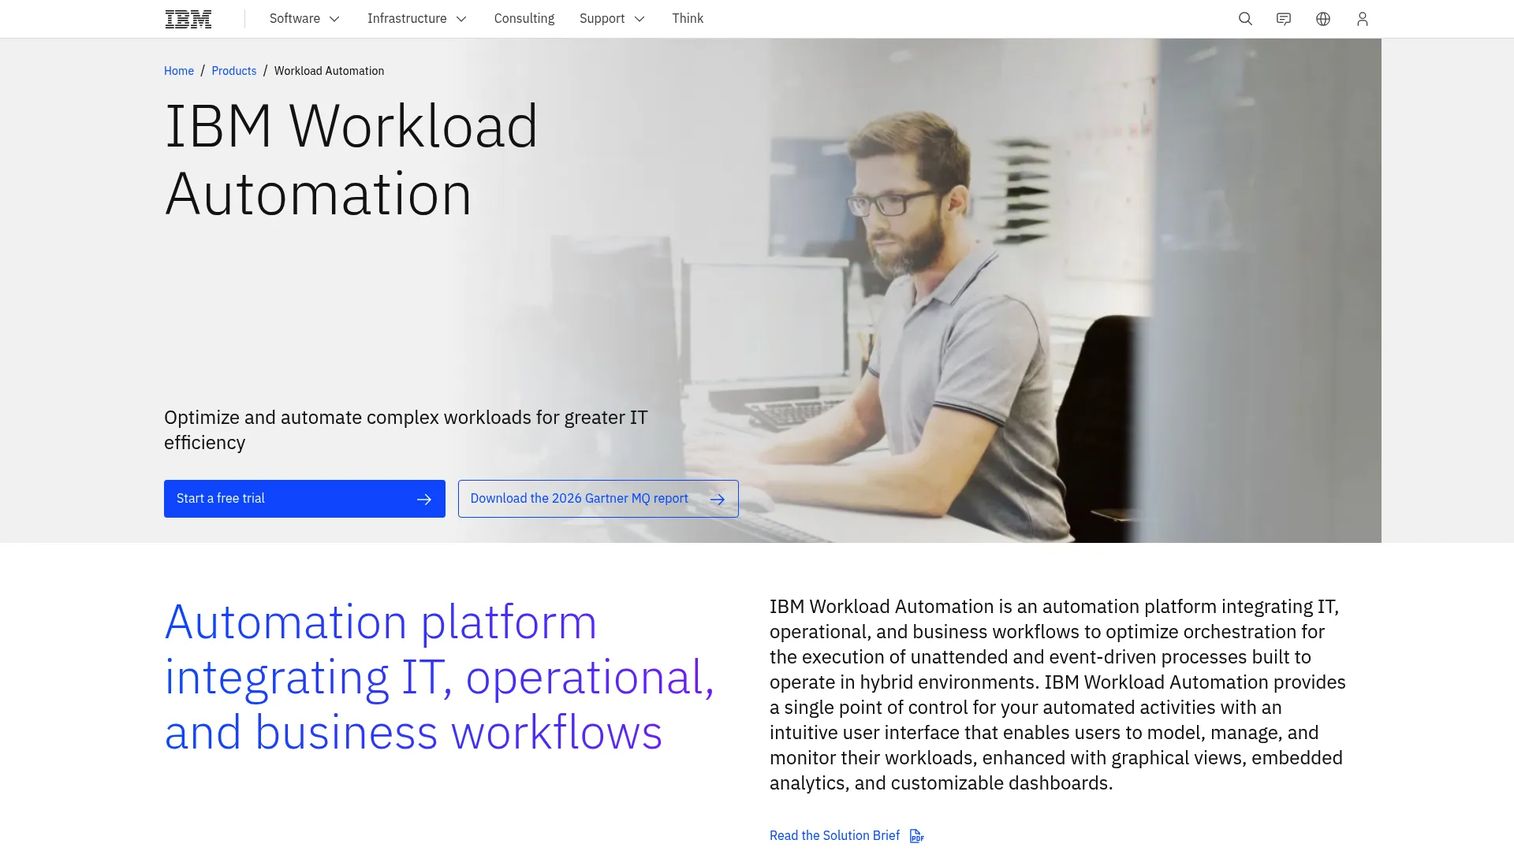Click the IBM logo
1514x851 pixels.
188,19
